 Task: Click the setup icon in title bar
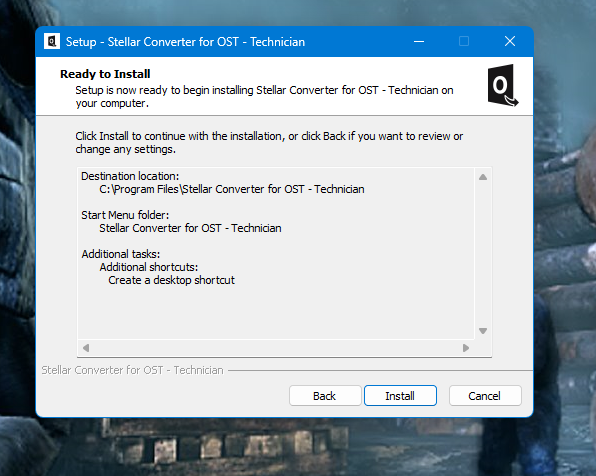pyautogui.click(x=52, y=41)
